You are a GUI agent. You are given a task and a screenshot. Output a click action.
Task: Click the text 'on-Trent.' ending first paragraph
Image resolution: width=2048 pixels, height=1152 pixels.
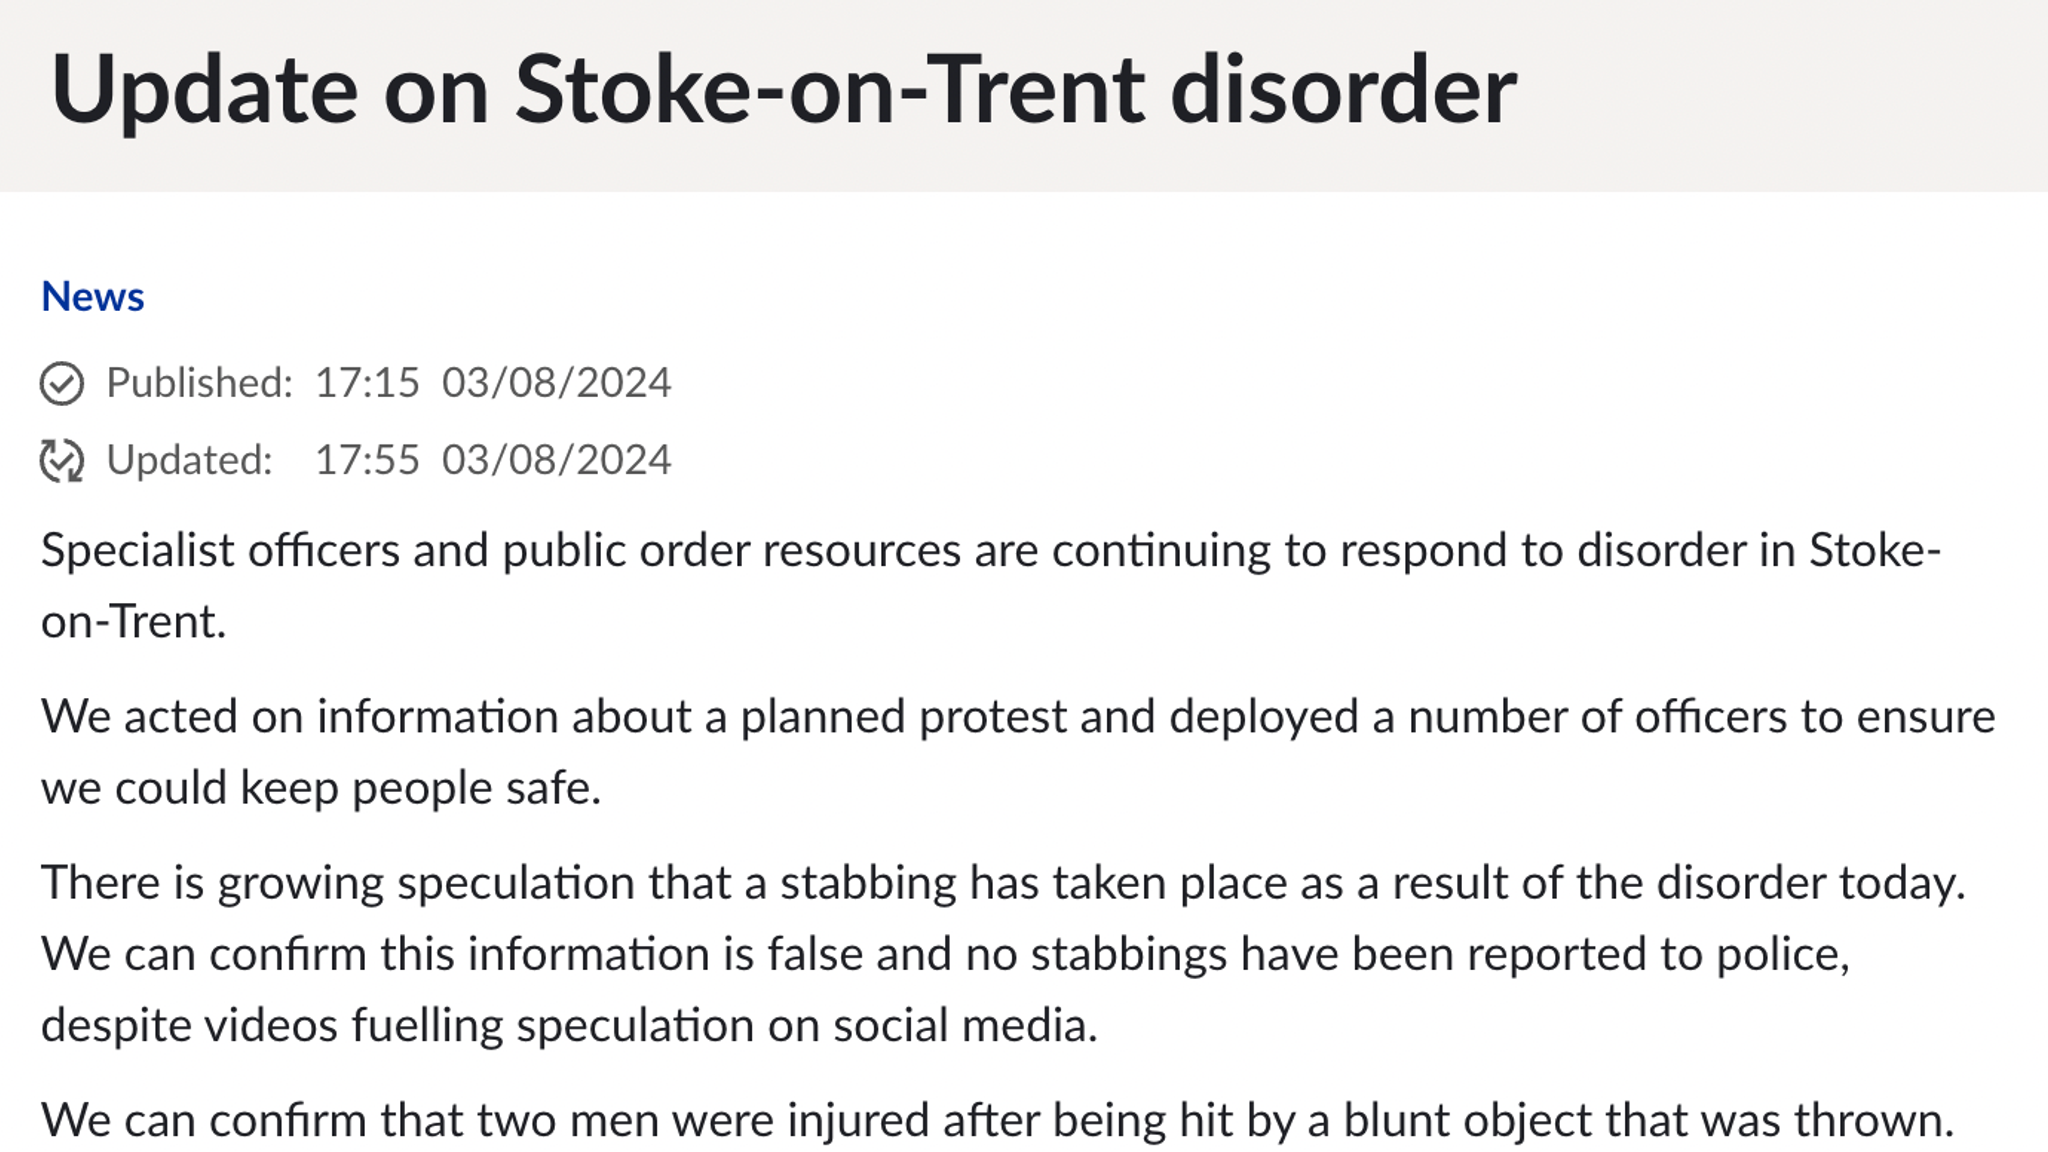coord(133,622)
